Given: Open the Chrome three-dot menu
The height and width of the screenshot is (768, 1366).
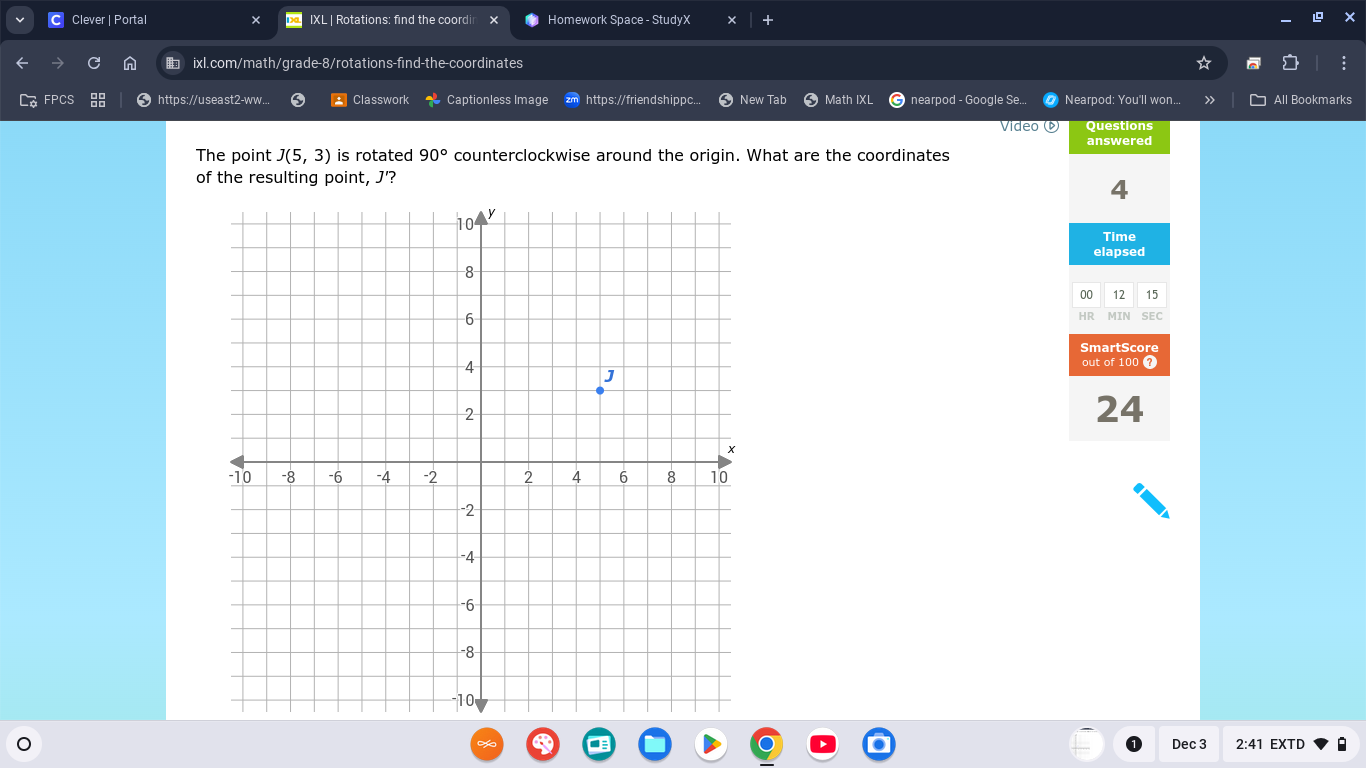Looking at the screenshot, I should pos(1344,63).
